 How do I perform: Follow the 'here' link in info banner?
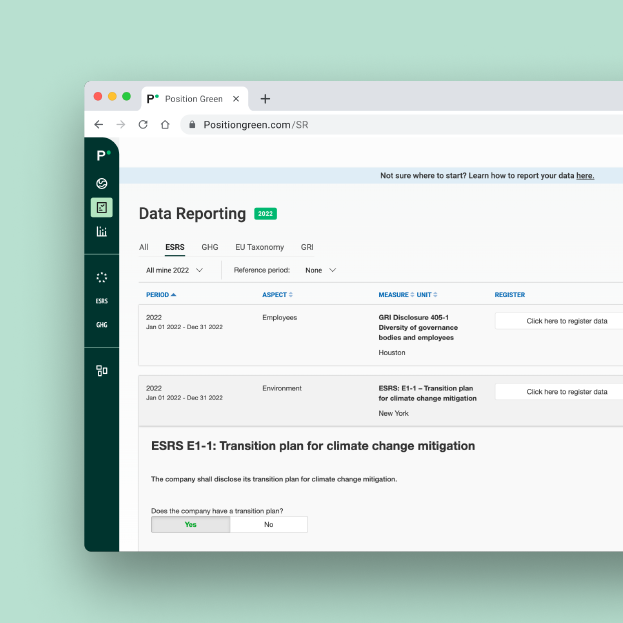coord(585,176)
